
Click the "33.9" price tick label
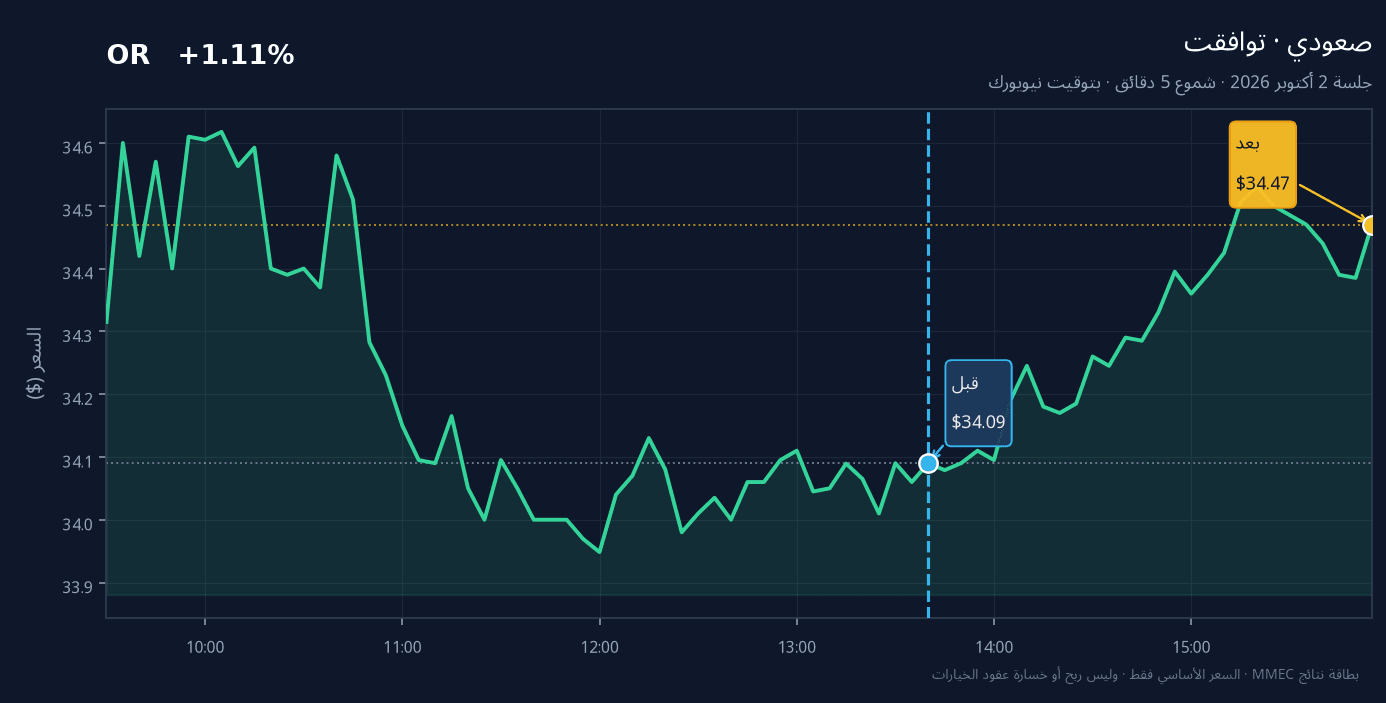tap(77, 586)
